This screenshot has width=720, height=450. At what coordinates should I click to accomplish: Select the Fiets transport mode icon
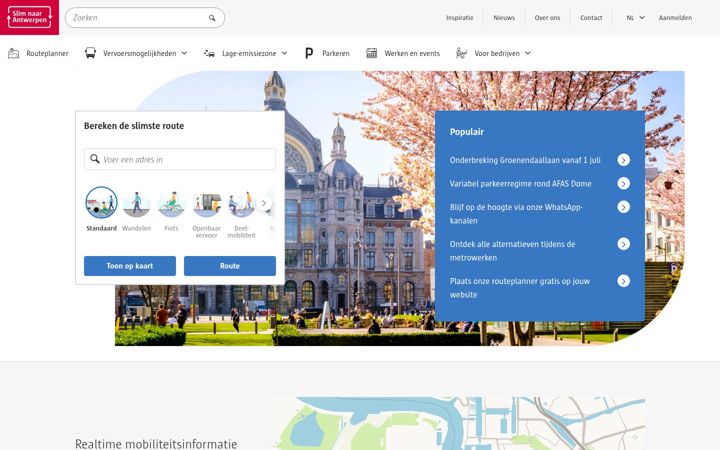coord(171,204)
